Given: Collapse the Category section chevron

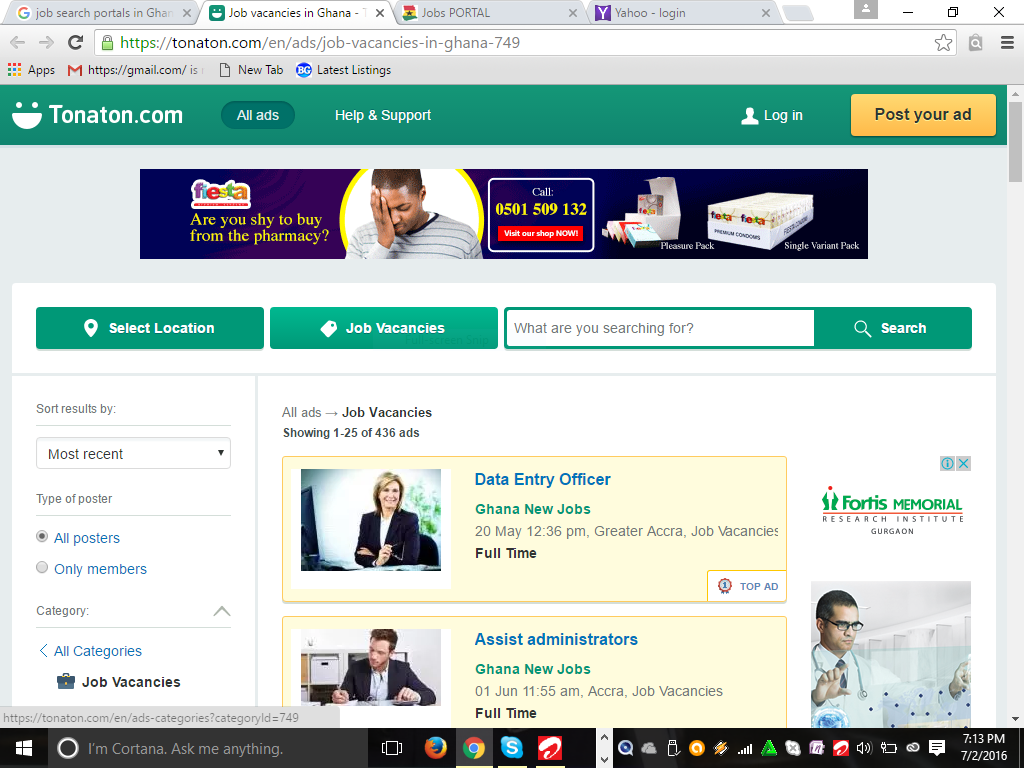Looking at the screenshot, I should click(x=222, y=611).
